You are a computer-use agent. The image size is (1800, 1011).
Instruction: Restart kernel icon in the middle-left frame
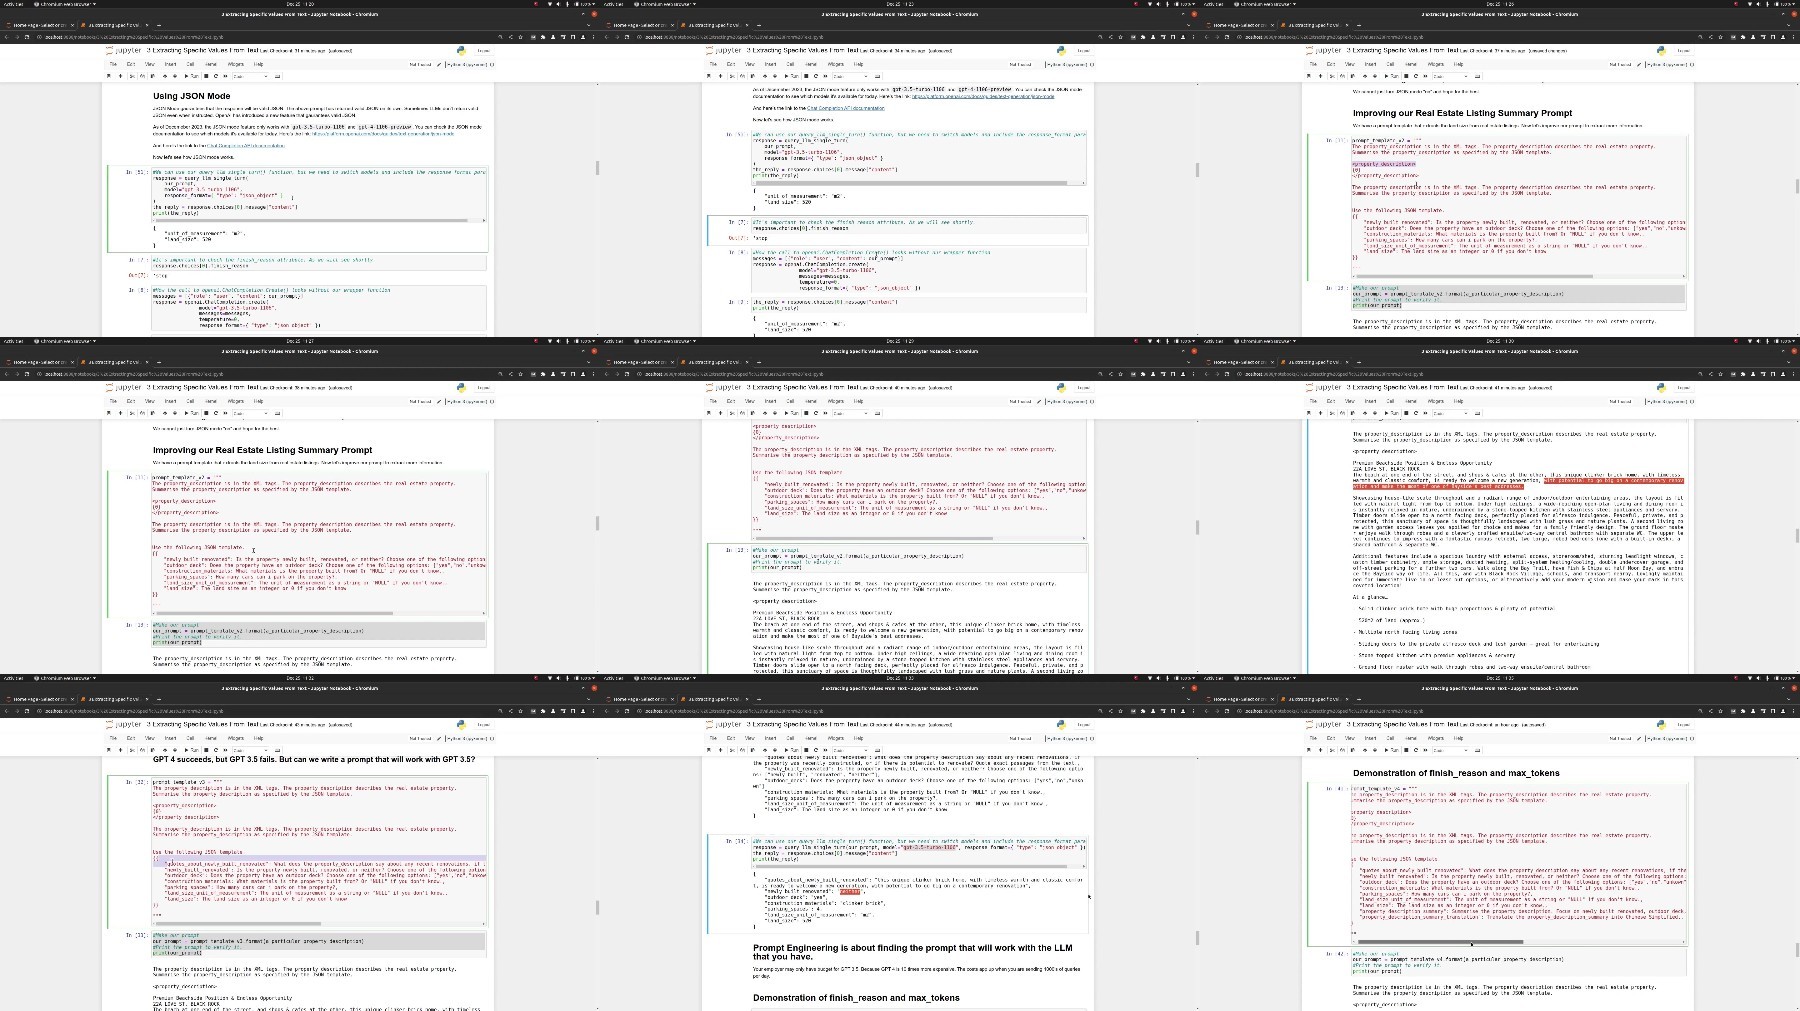pyautogui.click(x=216, y=413)
